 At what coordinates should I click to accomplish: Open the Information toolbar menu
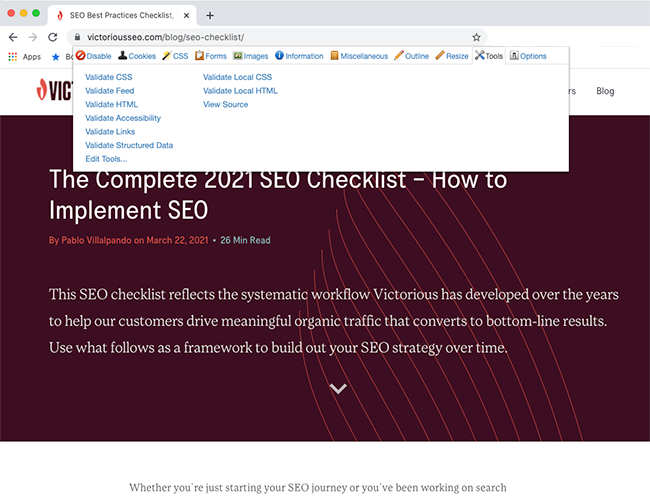[299, 56]
